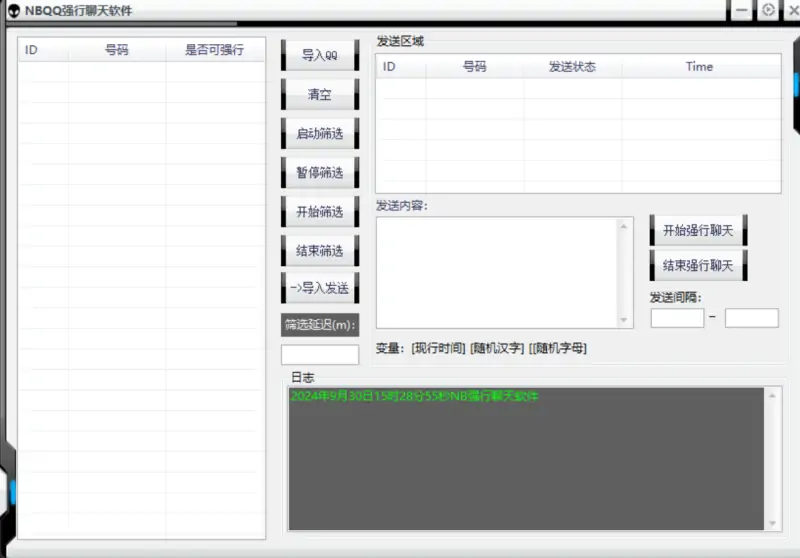800x558 pixels.
Task: Click 号码 header in 发送区域 table
Action: coord(474,67)
